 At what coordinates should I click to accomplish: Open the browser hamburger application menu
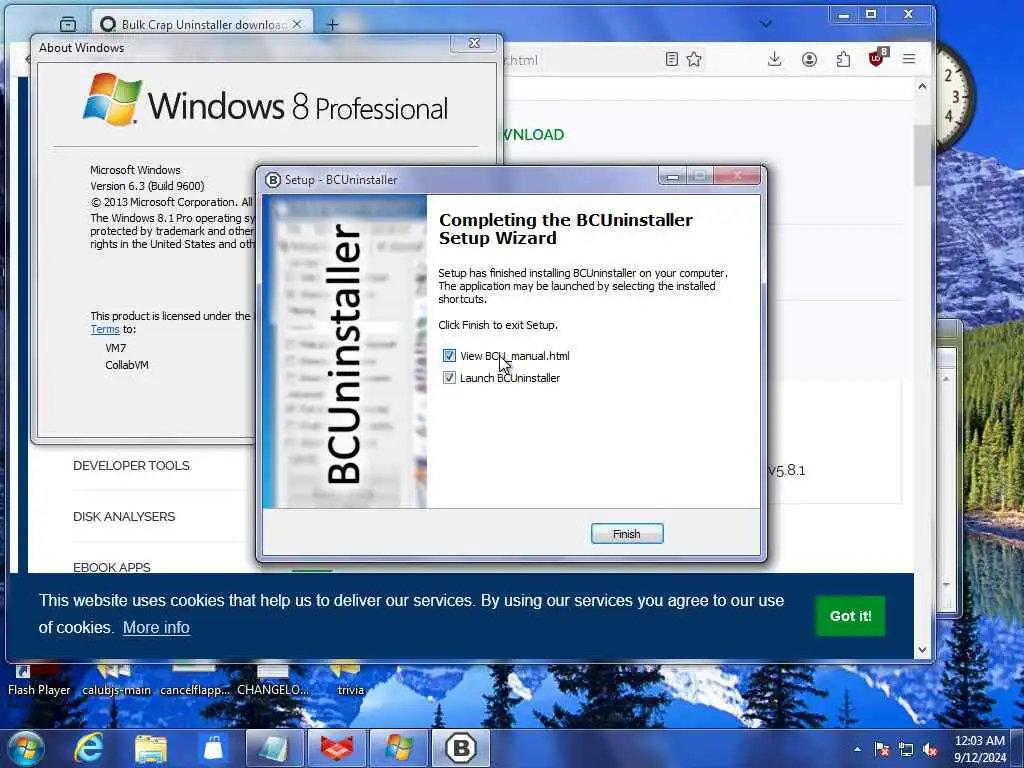[909, 59]
